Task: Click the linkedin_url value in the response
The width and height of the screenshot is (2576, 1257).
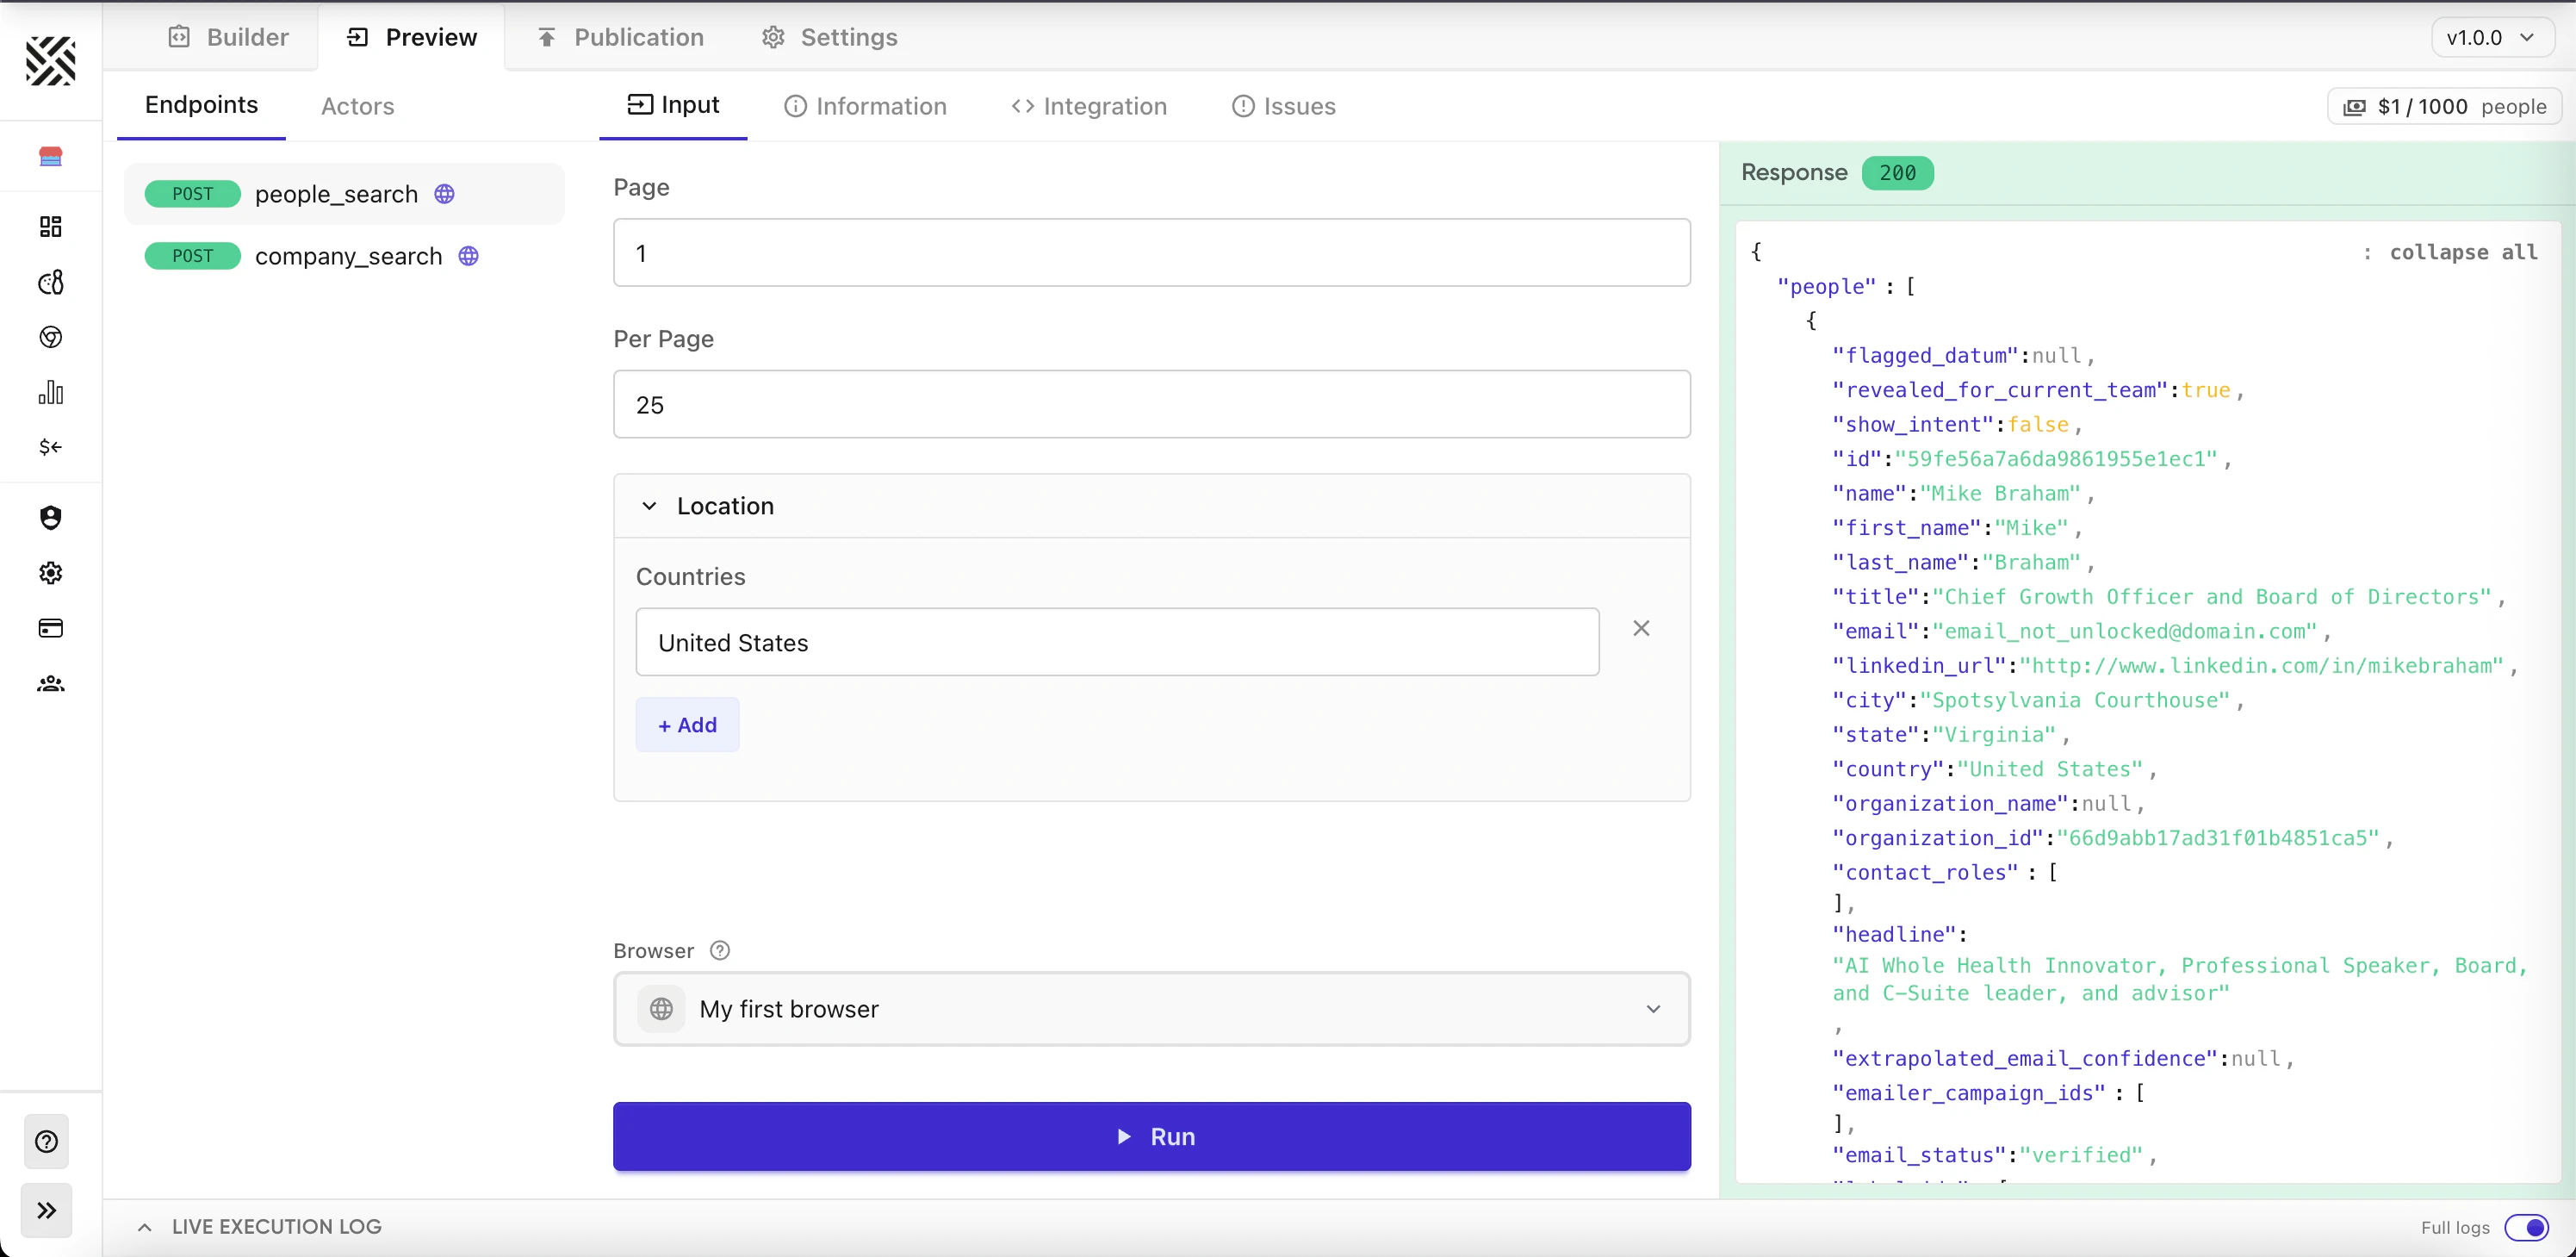Action: pos(2261,665)
